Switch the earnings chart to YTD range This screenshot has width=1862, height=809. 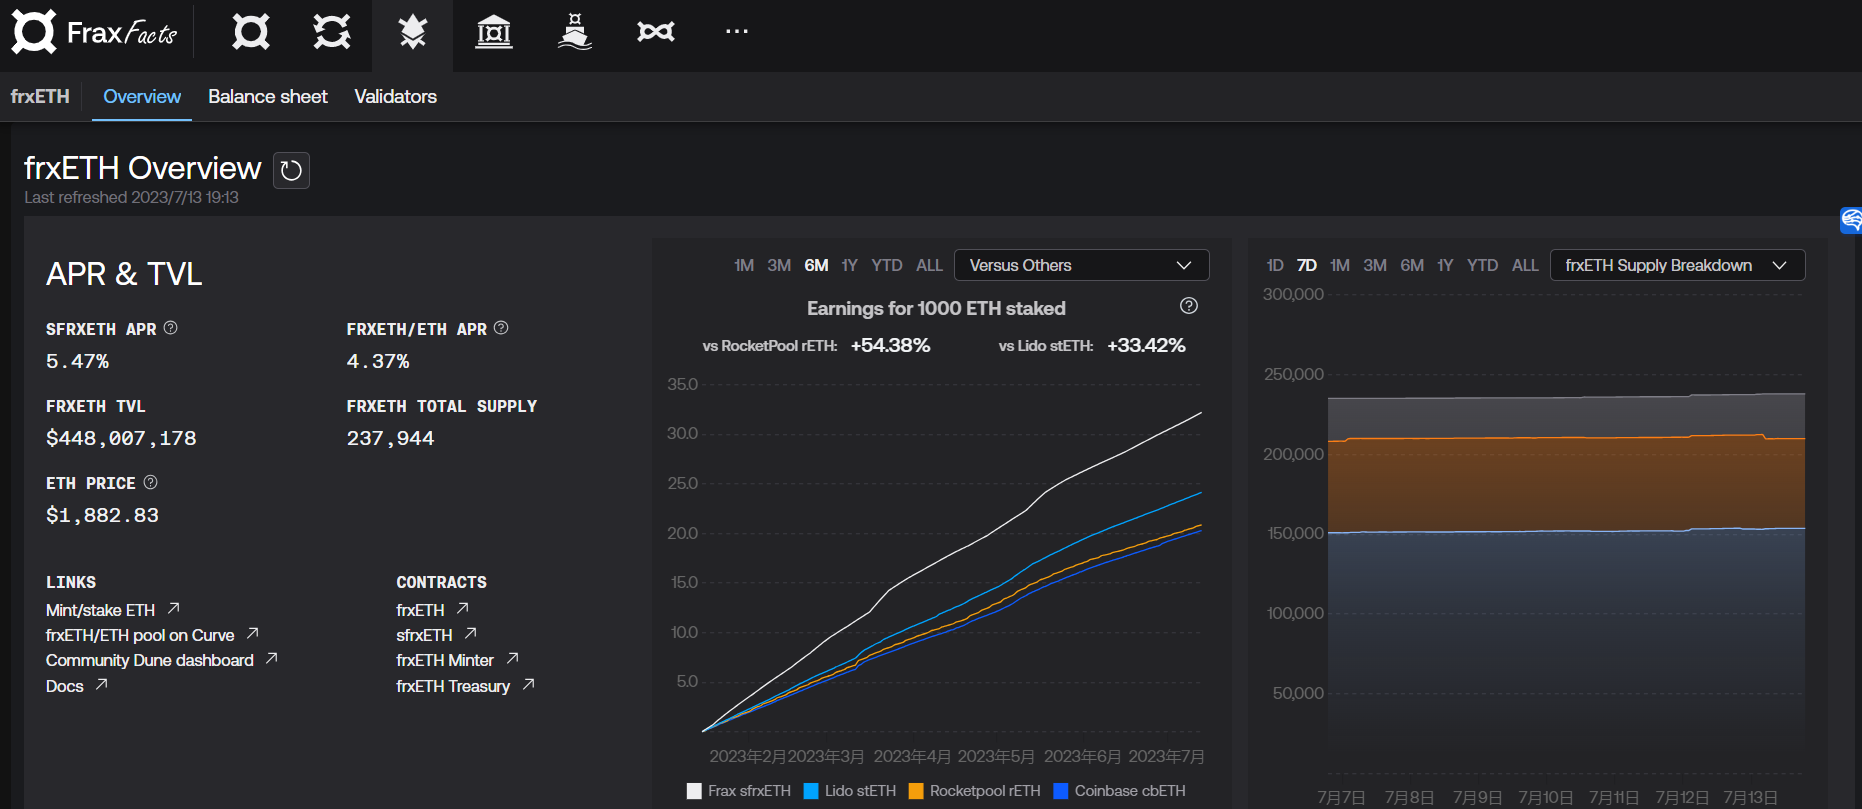886,265
